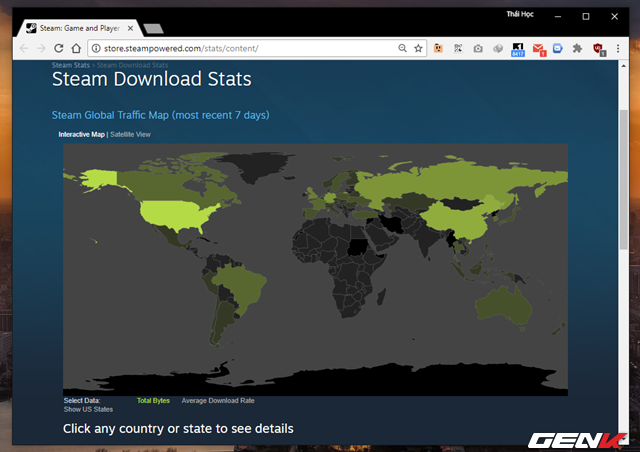
Task: Click the page scrollbar thumb
Action: pos(624,180)
